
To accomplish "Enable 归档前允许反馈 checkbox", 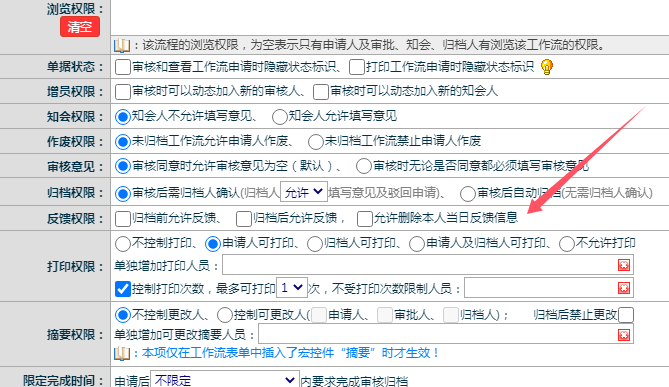I will [x=123, y=218].
